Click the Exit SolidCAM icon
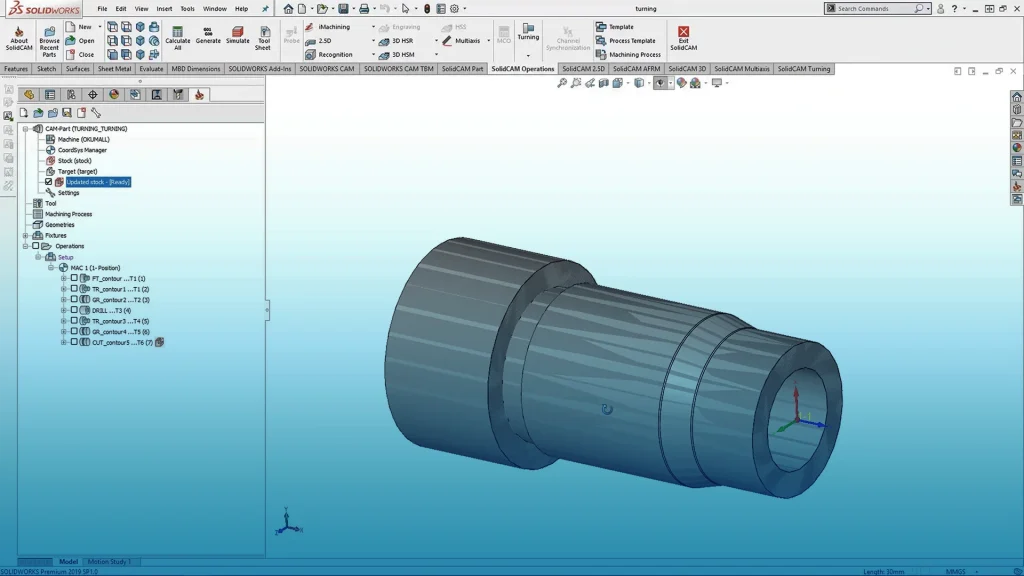Viewport: 1024px width, 576px height. click(x=684, y=34)
